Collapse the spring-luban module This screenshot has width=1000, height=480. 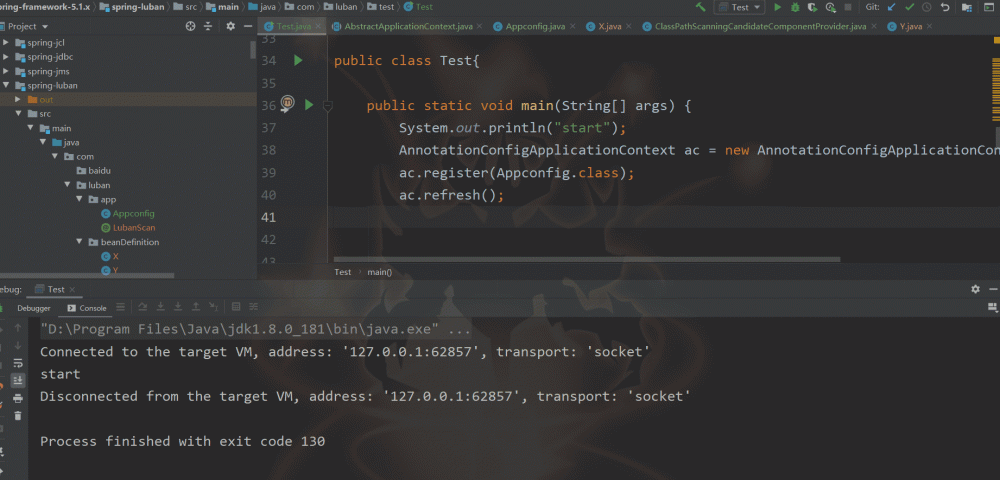click(x=6, y=85)
